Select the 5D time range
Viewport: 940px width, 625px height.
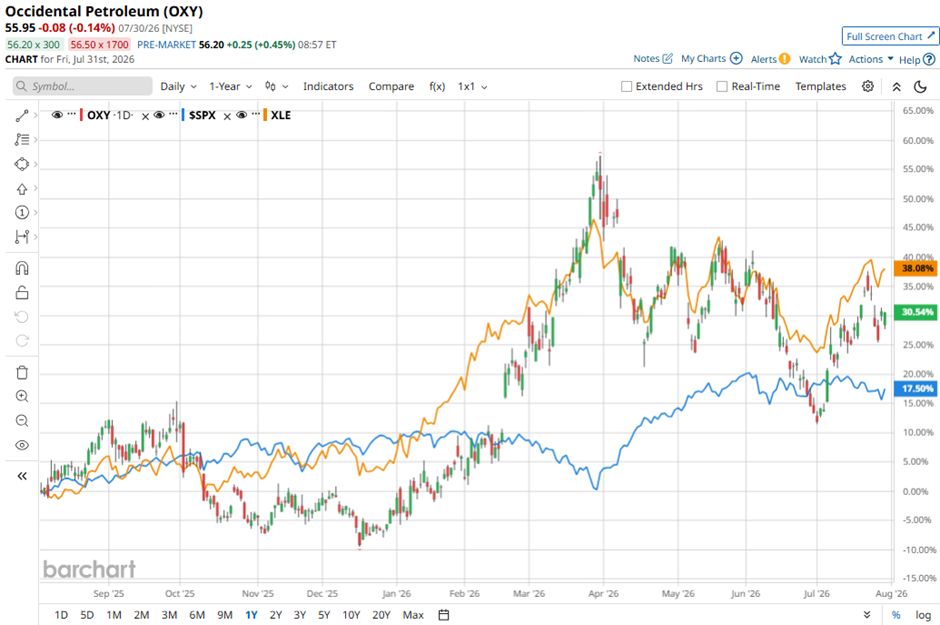(87, 615)
